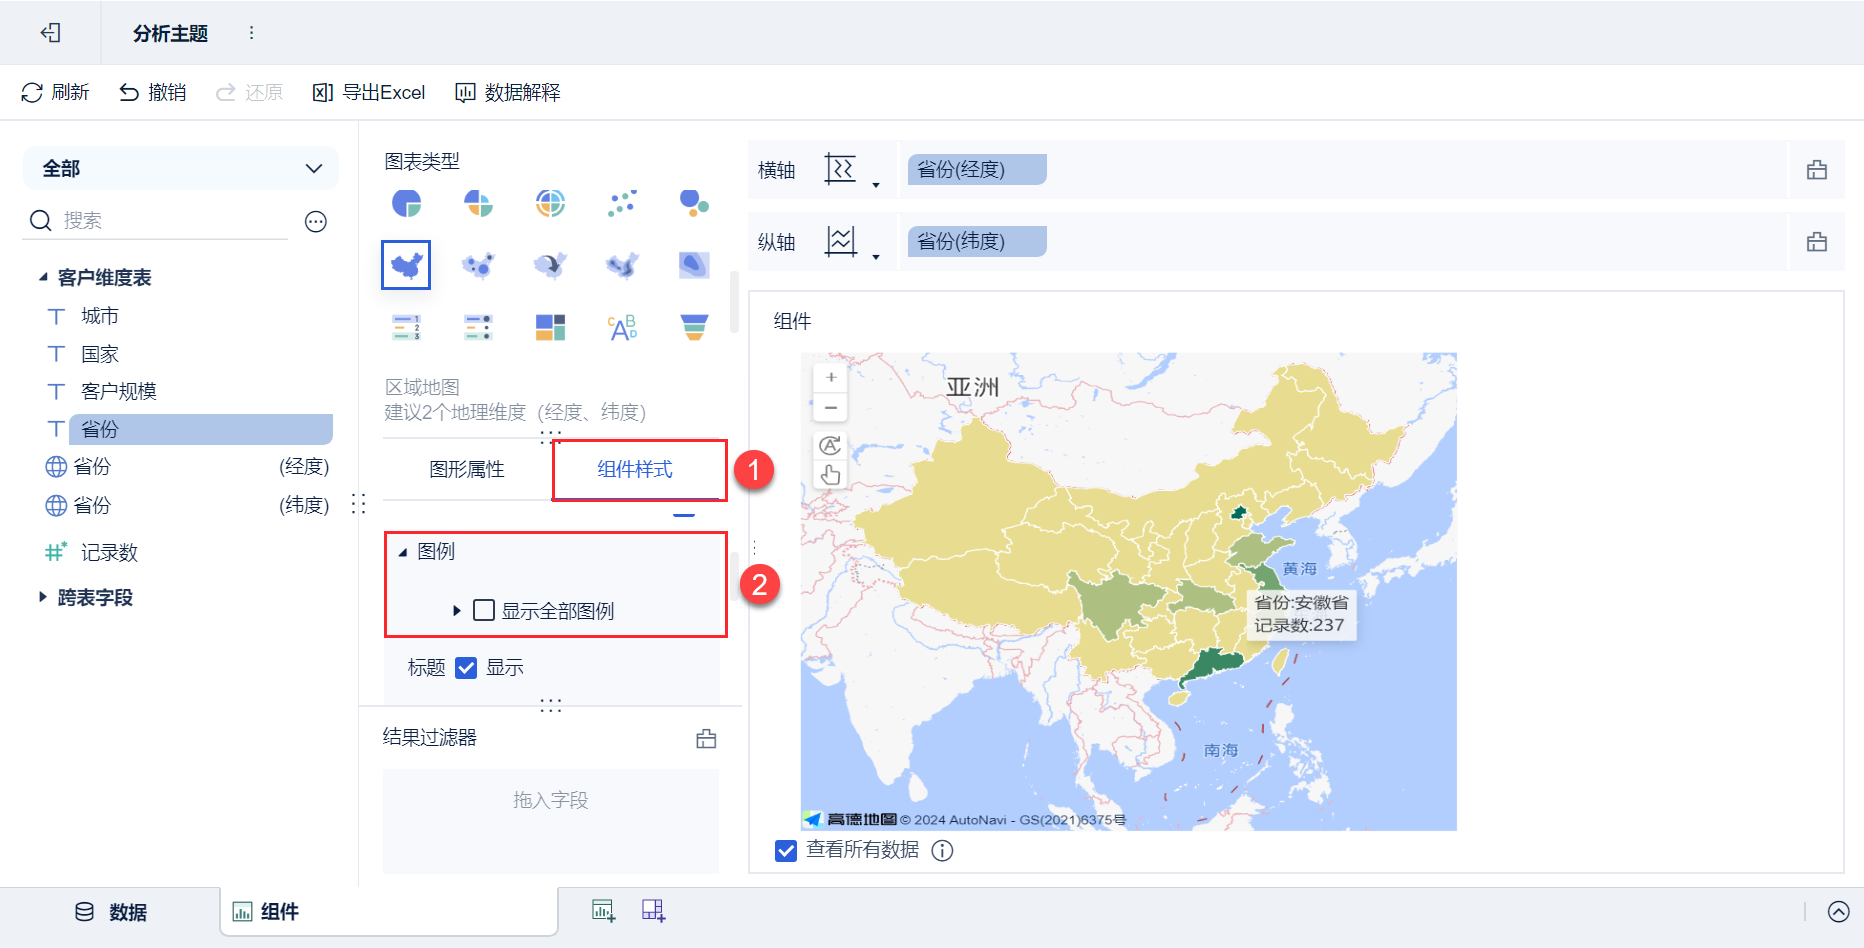Uncheck the 查看所有数据 checkbox
The width and height of the screenshot is (1864, 948).
coord(786,850)
